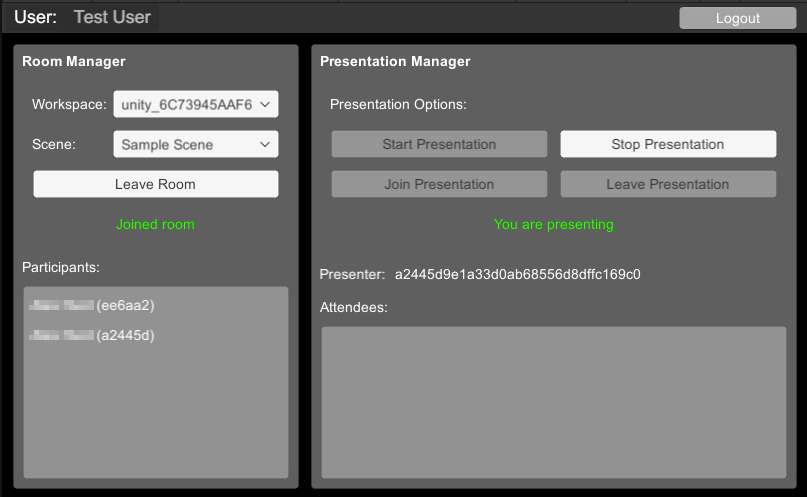This screenshot has height=497, width=807.
Task: Click the Start Presentation button
Action: (x=439, y=144)
